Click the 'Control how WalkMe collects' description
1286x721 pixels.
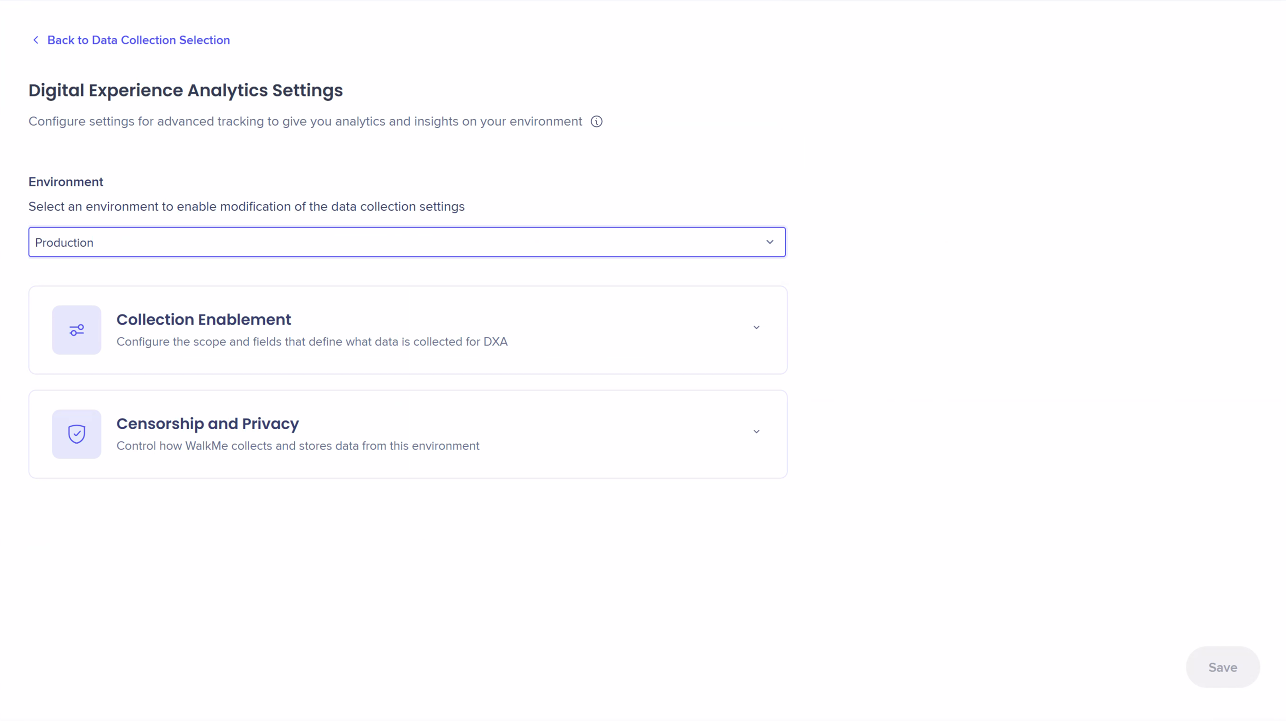(298, 446)
